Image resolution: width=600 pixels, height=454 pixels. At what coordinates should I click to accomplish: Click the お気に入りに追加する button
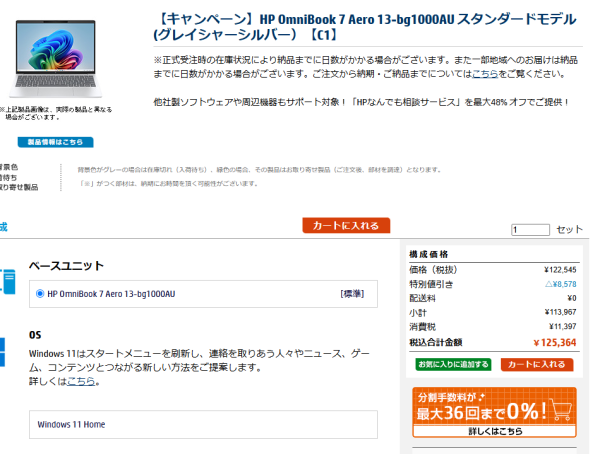(453, 364)
